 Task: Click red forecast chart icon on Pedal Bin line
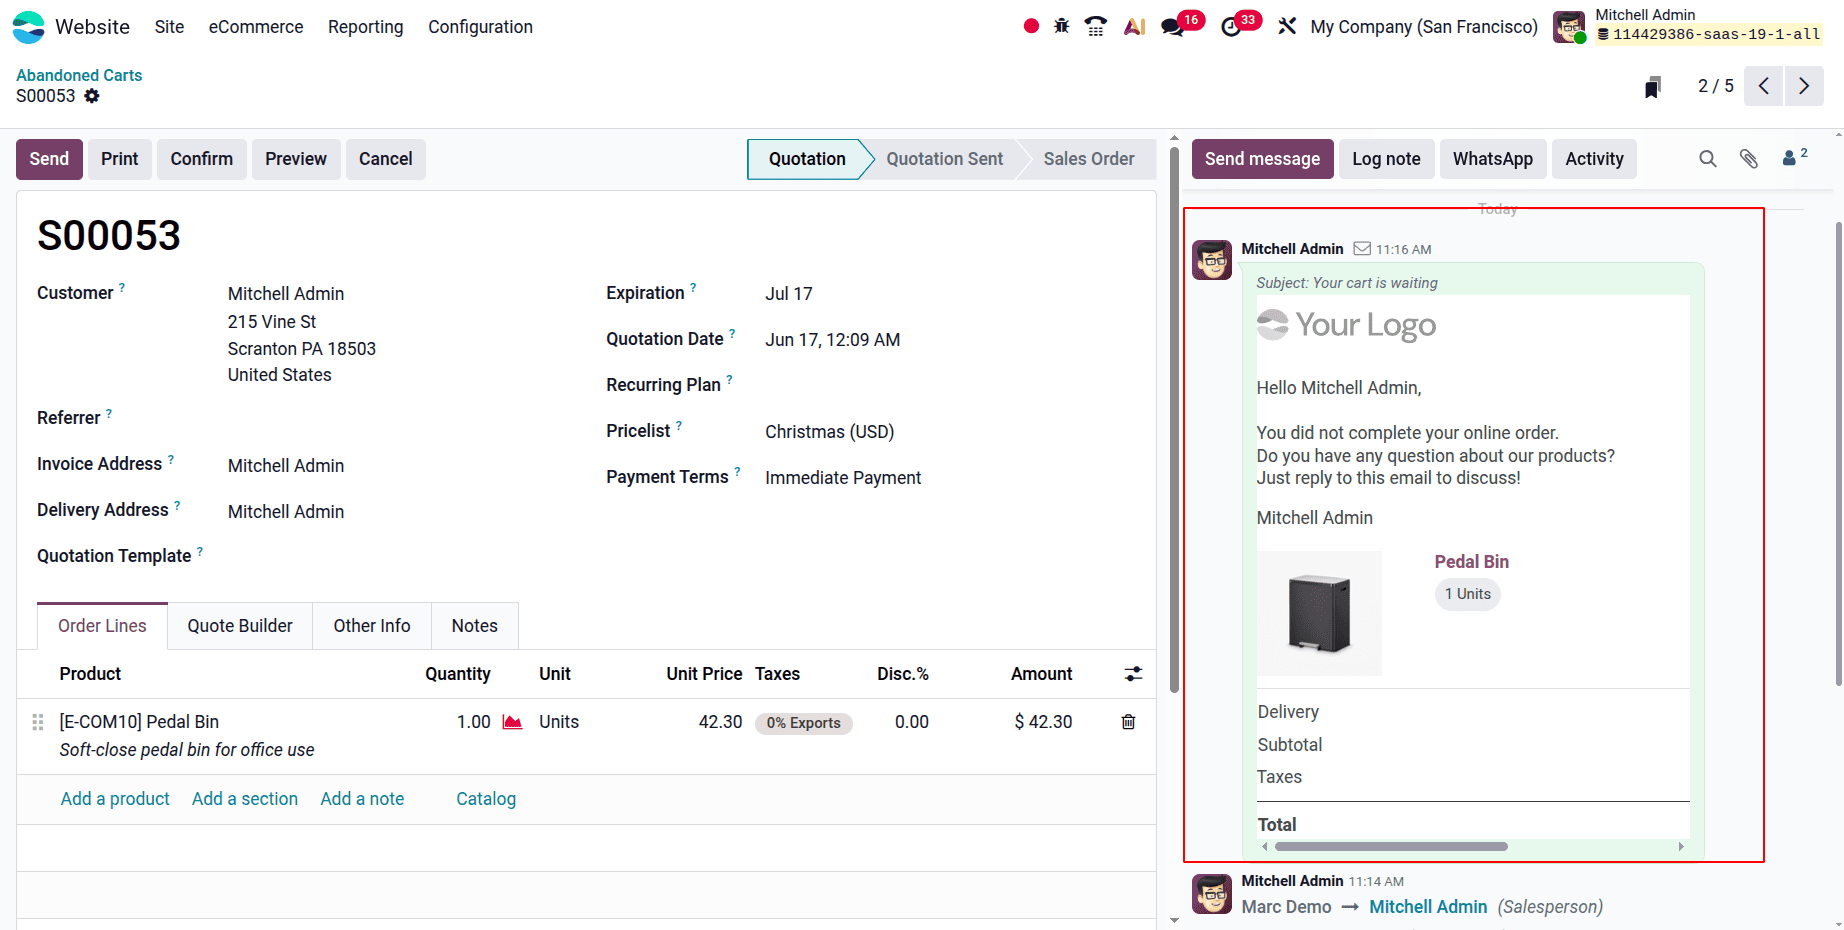tap(512, 722)
